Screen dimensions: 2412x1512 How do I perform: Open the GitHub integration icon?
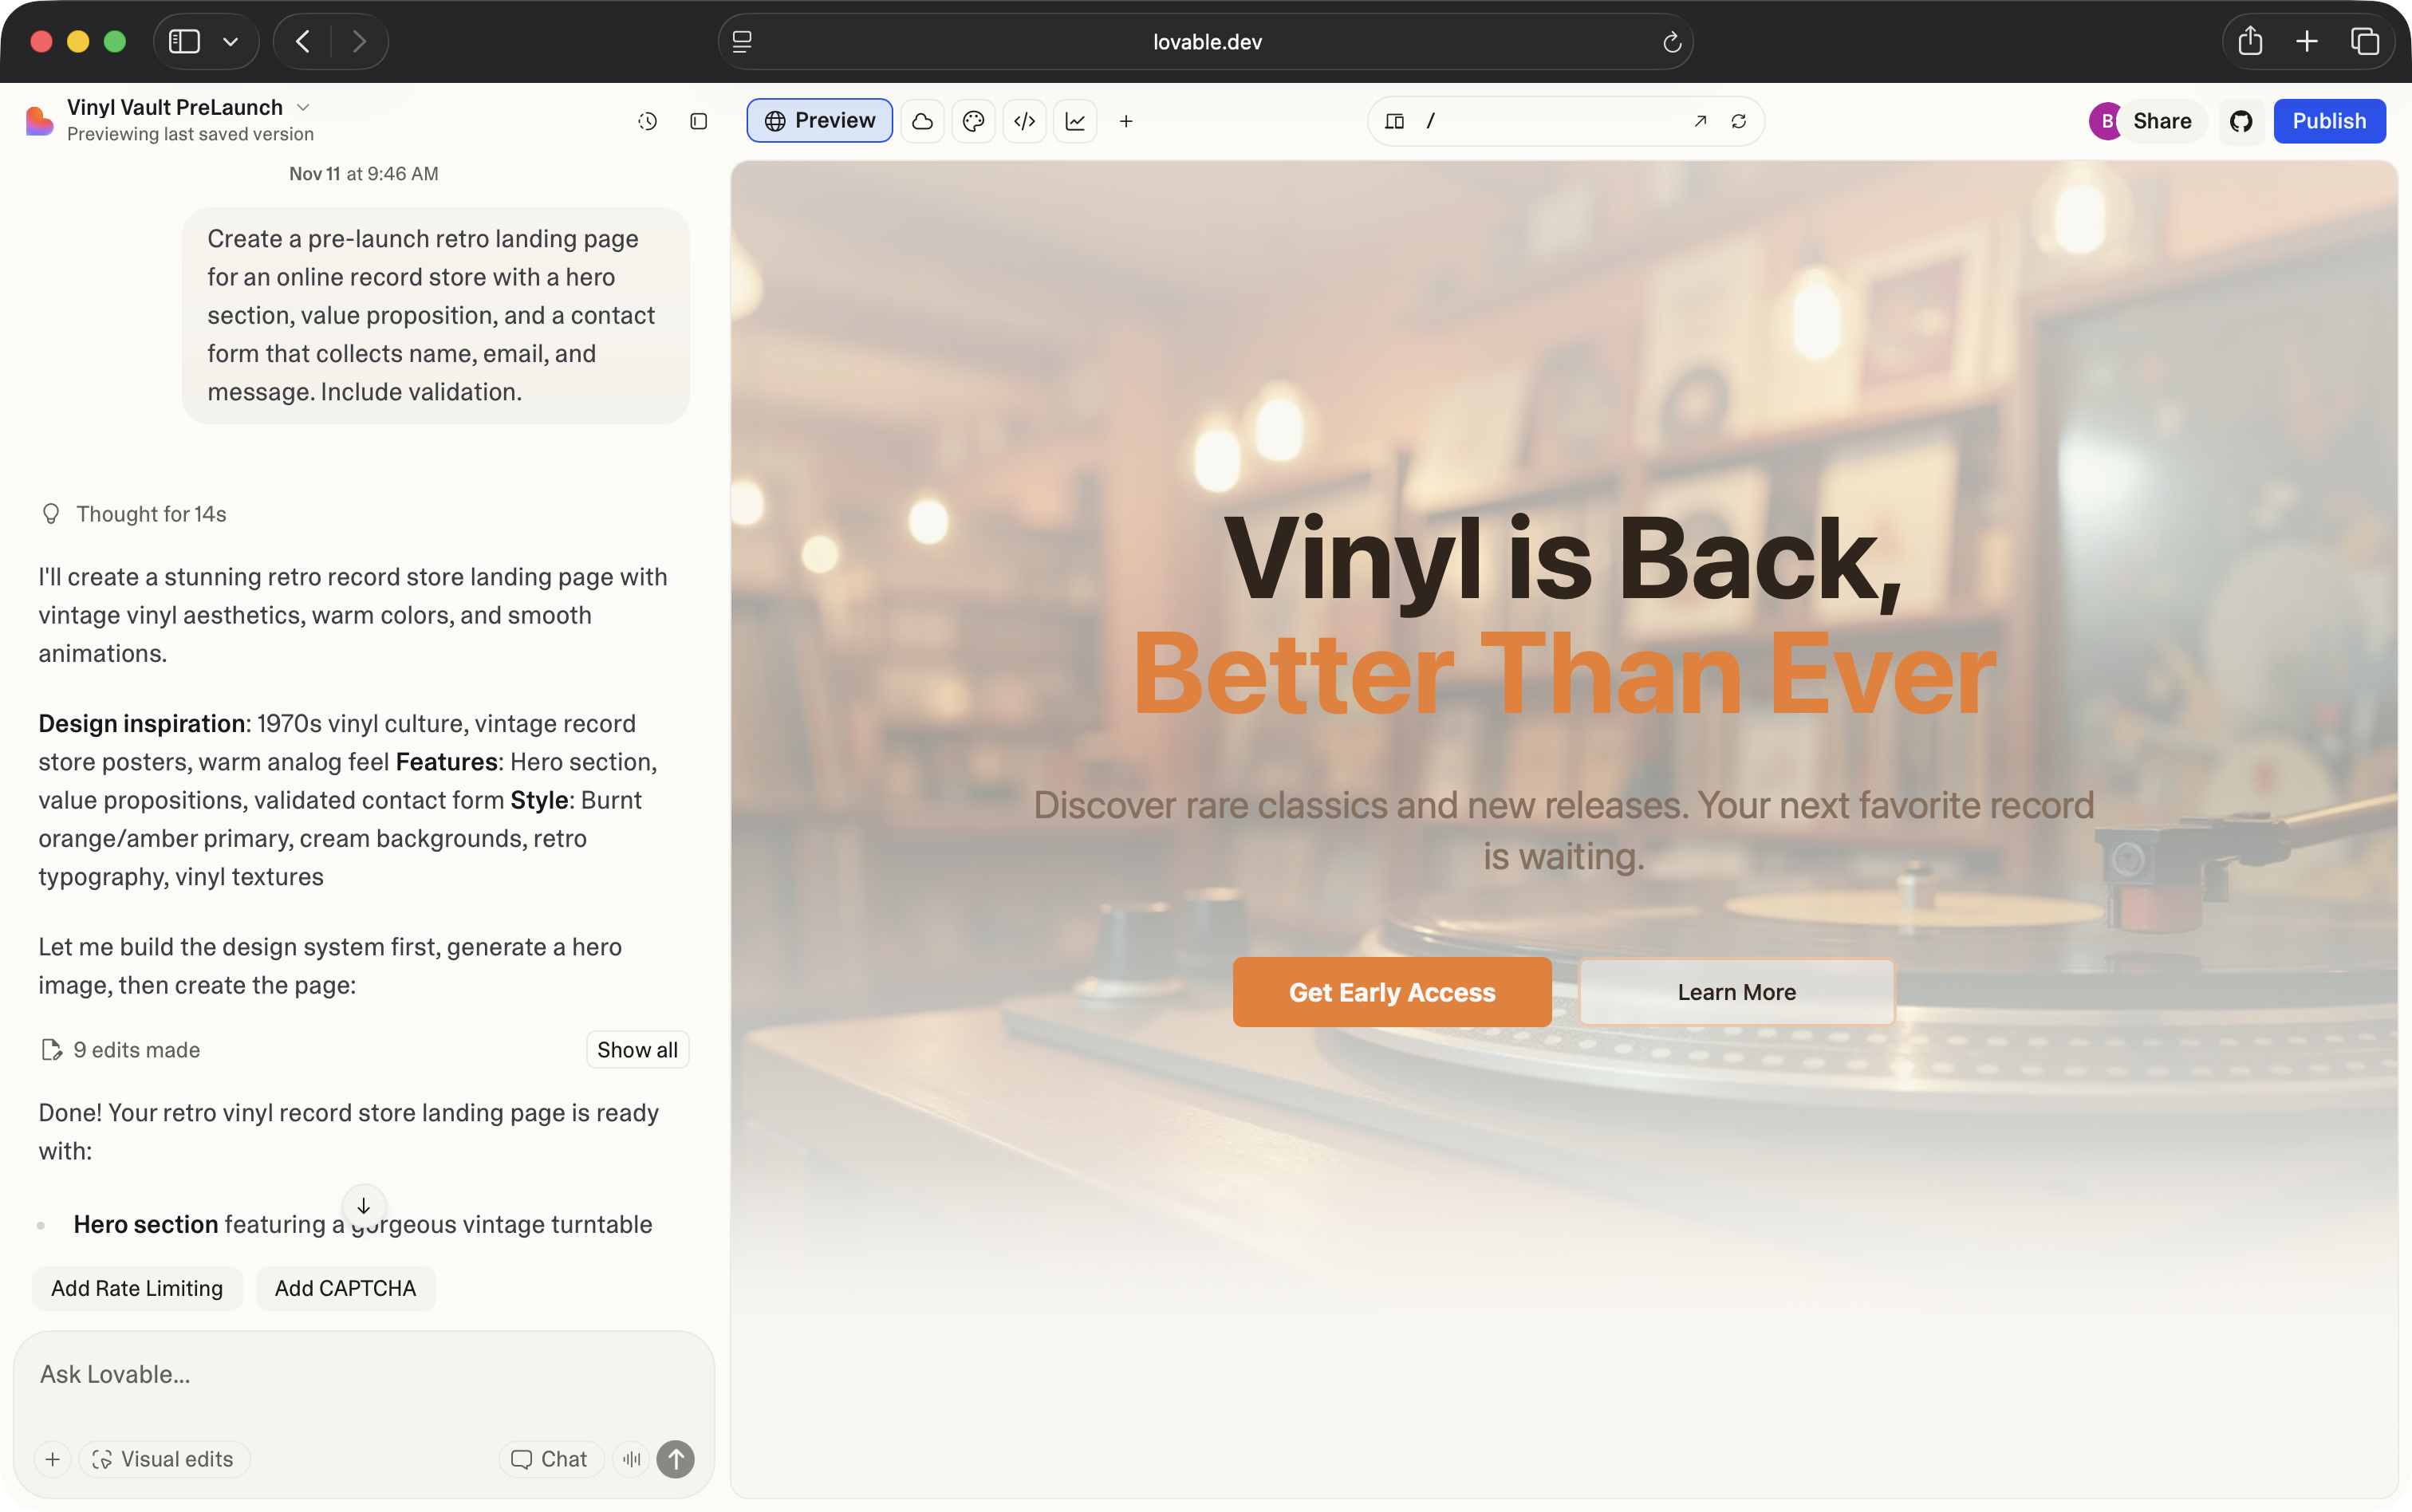point(2241,121)
